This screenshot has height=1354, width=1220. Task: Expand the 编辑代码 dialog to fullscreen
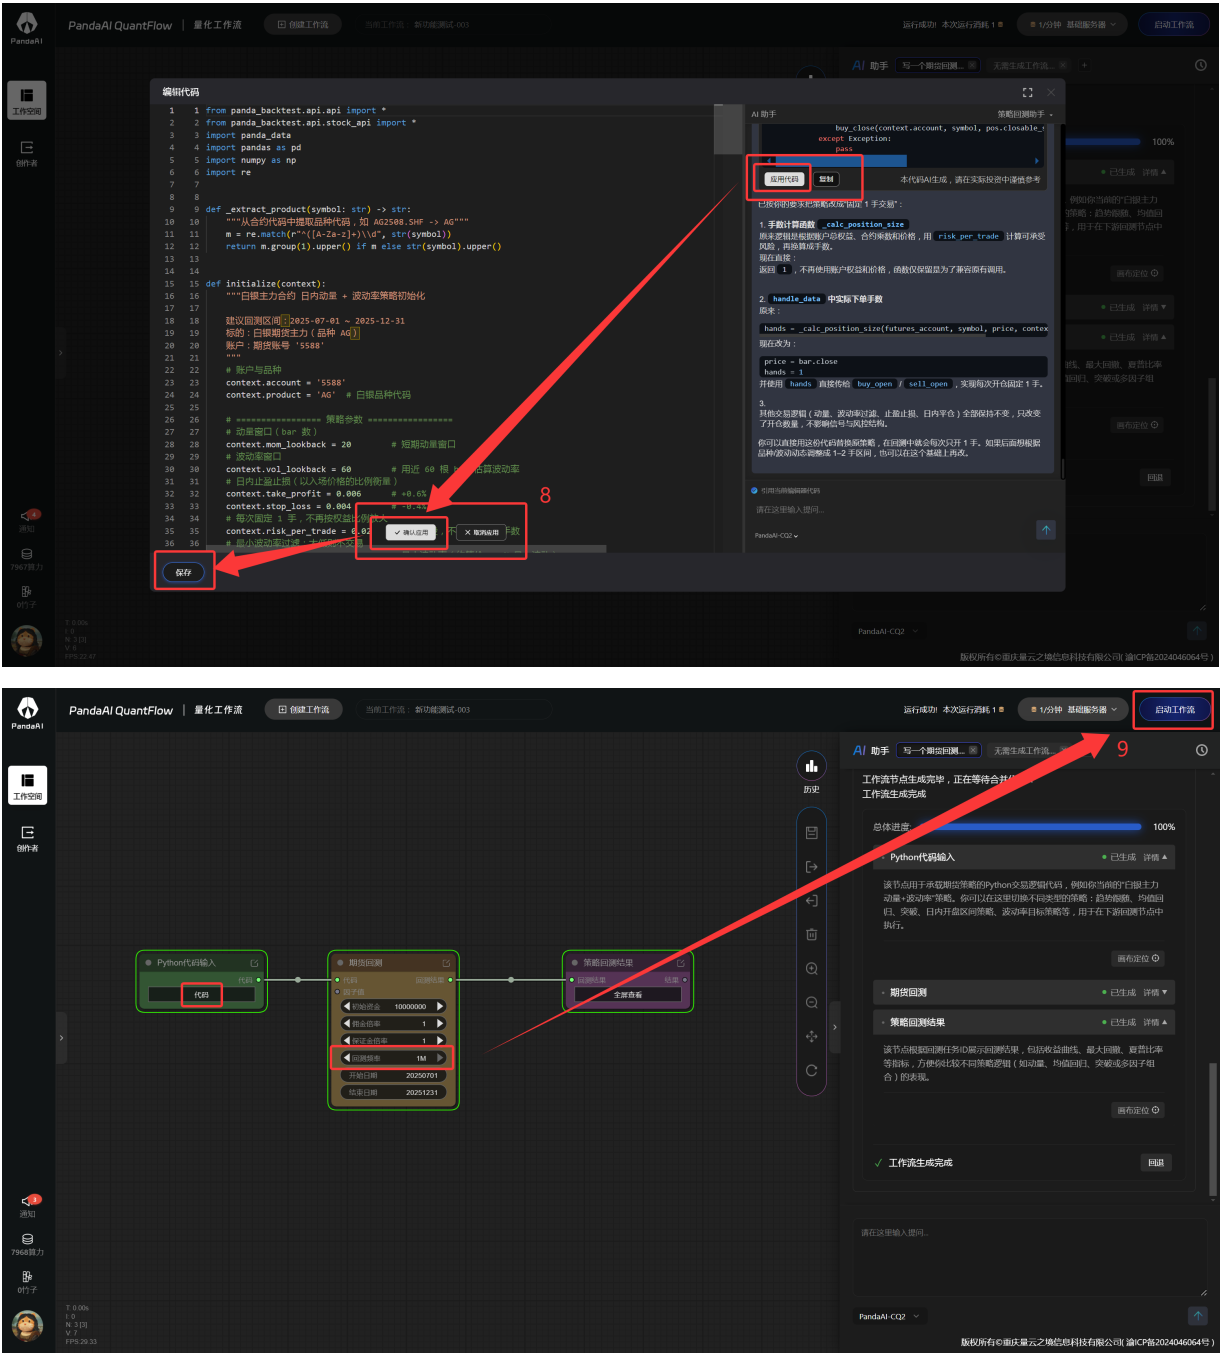click(x=1027, y=92)
